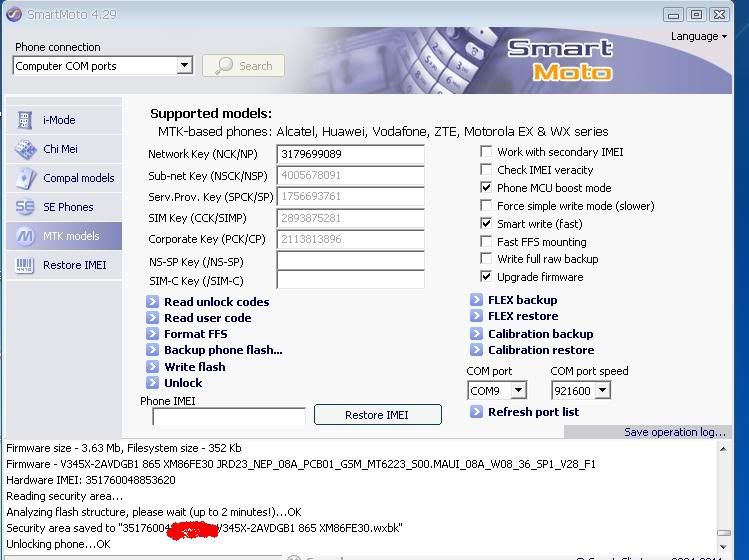Click Calibration backup link
The height and width of the screenshot is (560, 749).
[540, 334]
